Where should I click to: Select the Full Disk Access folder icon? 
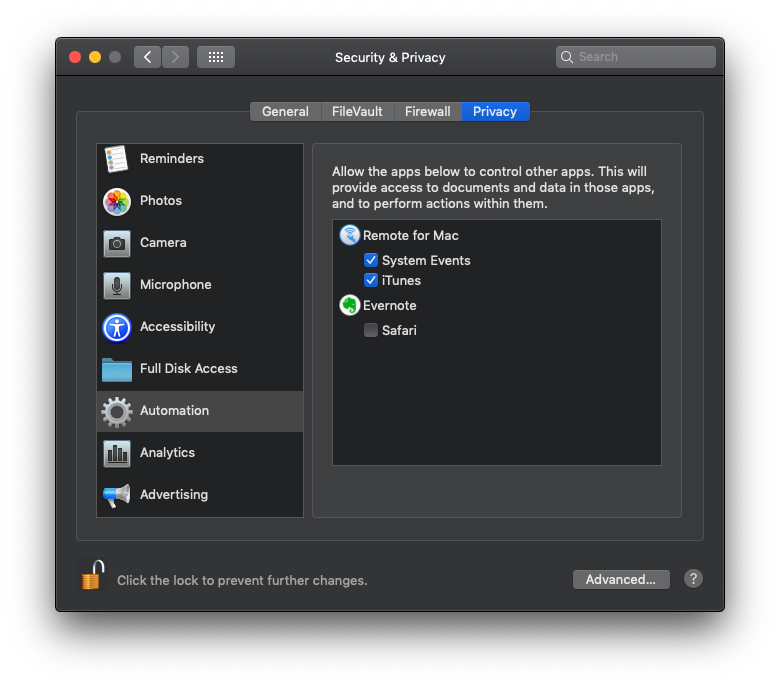point(117,369)
